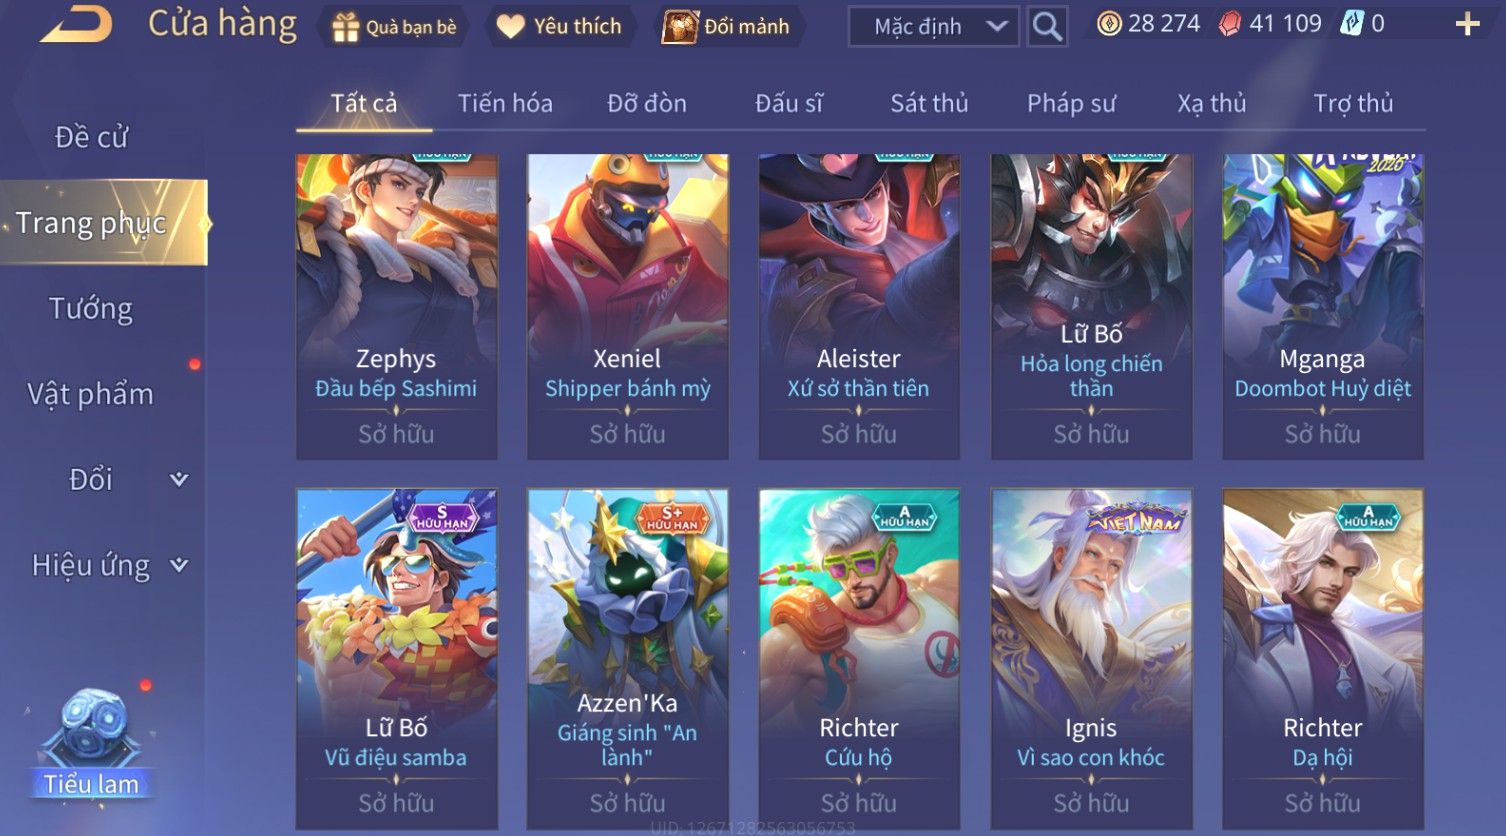Select Ignis Vì sao con khóc skin
1506x836 pixels.
1091,659
